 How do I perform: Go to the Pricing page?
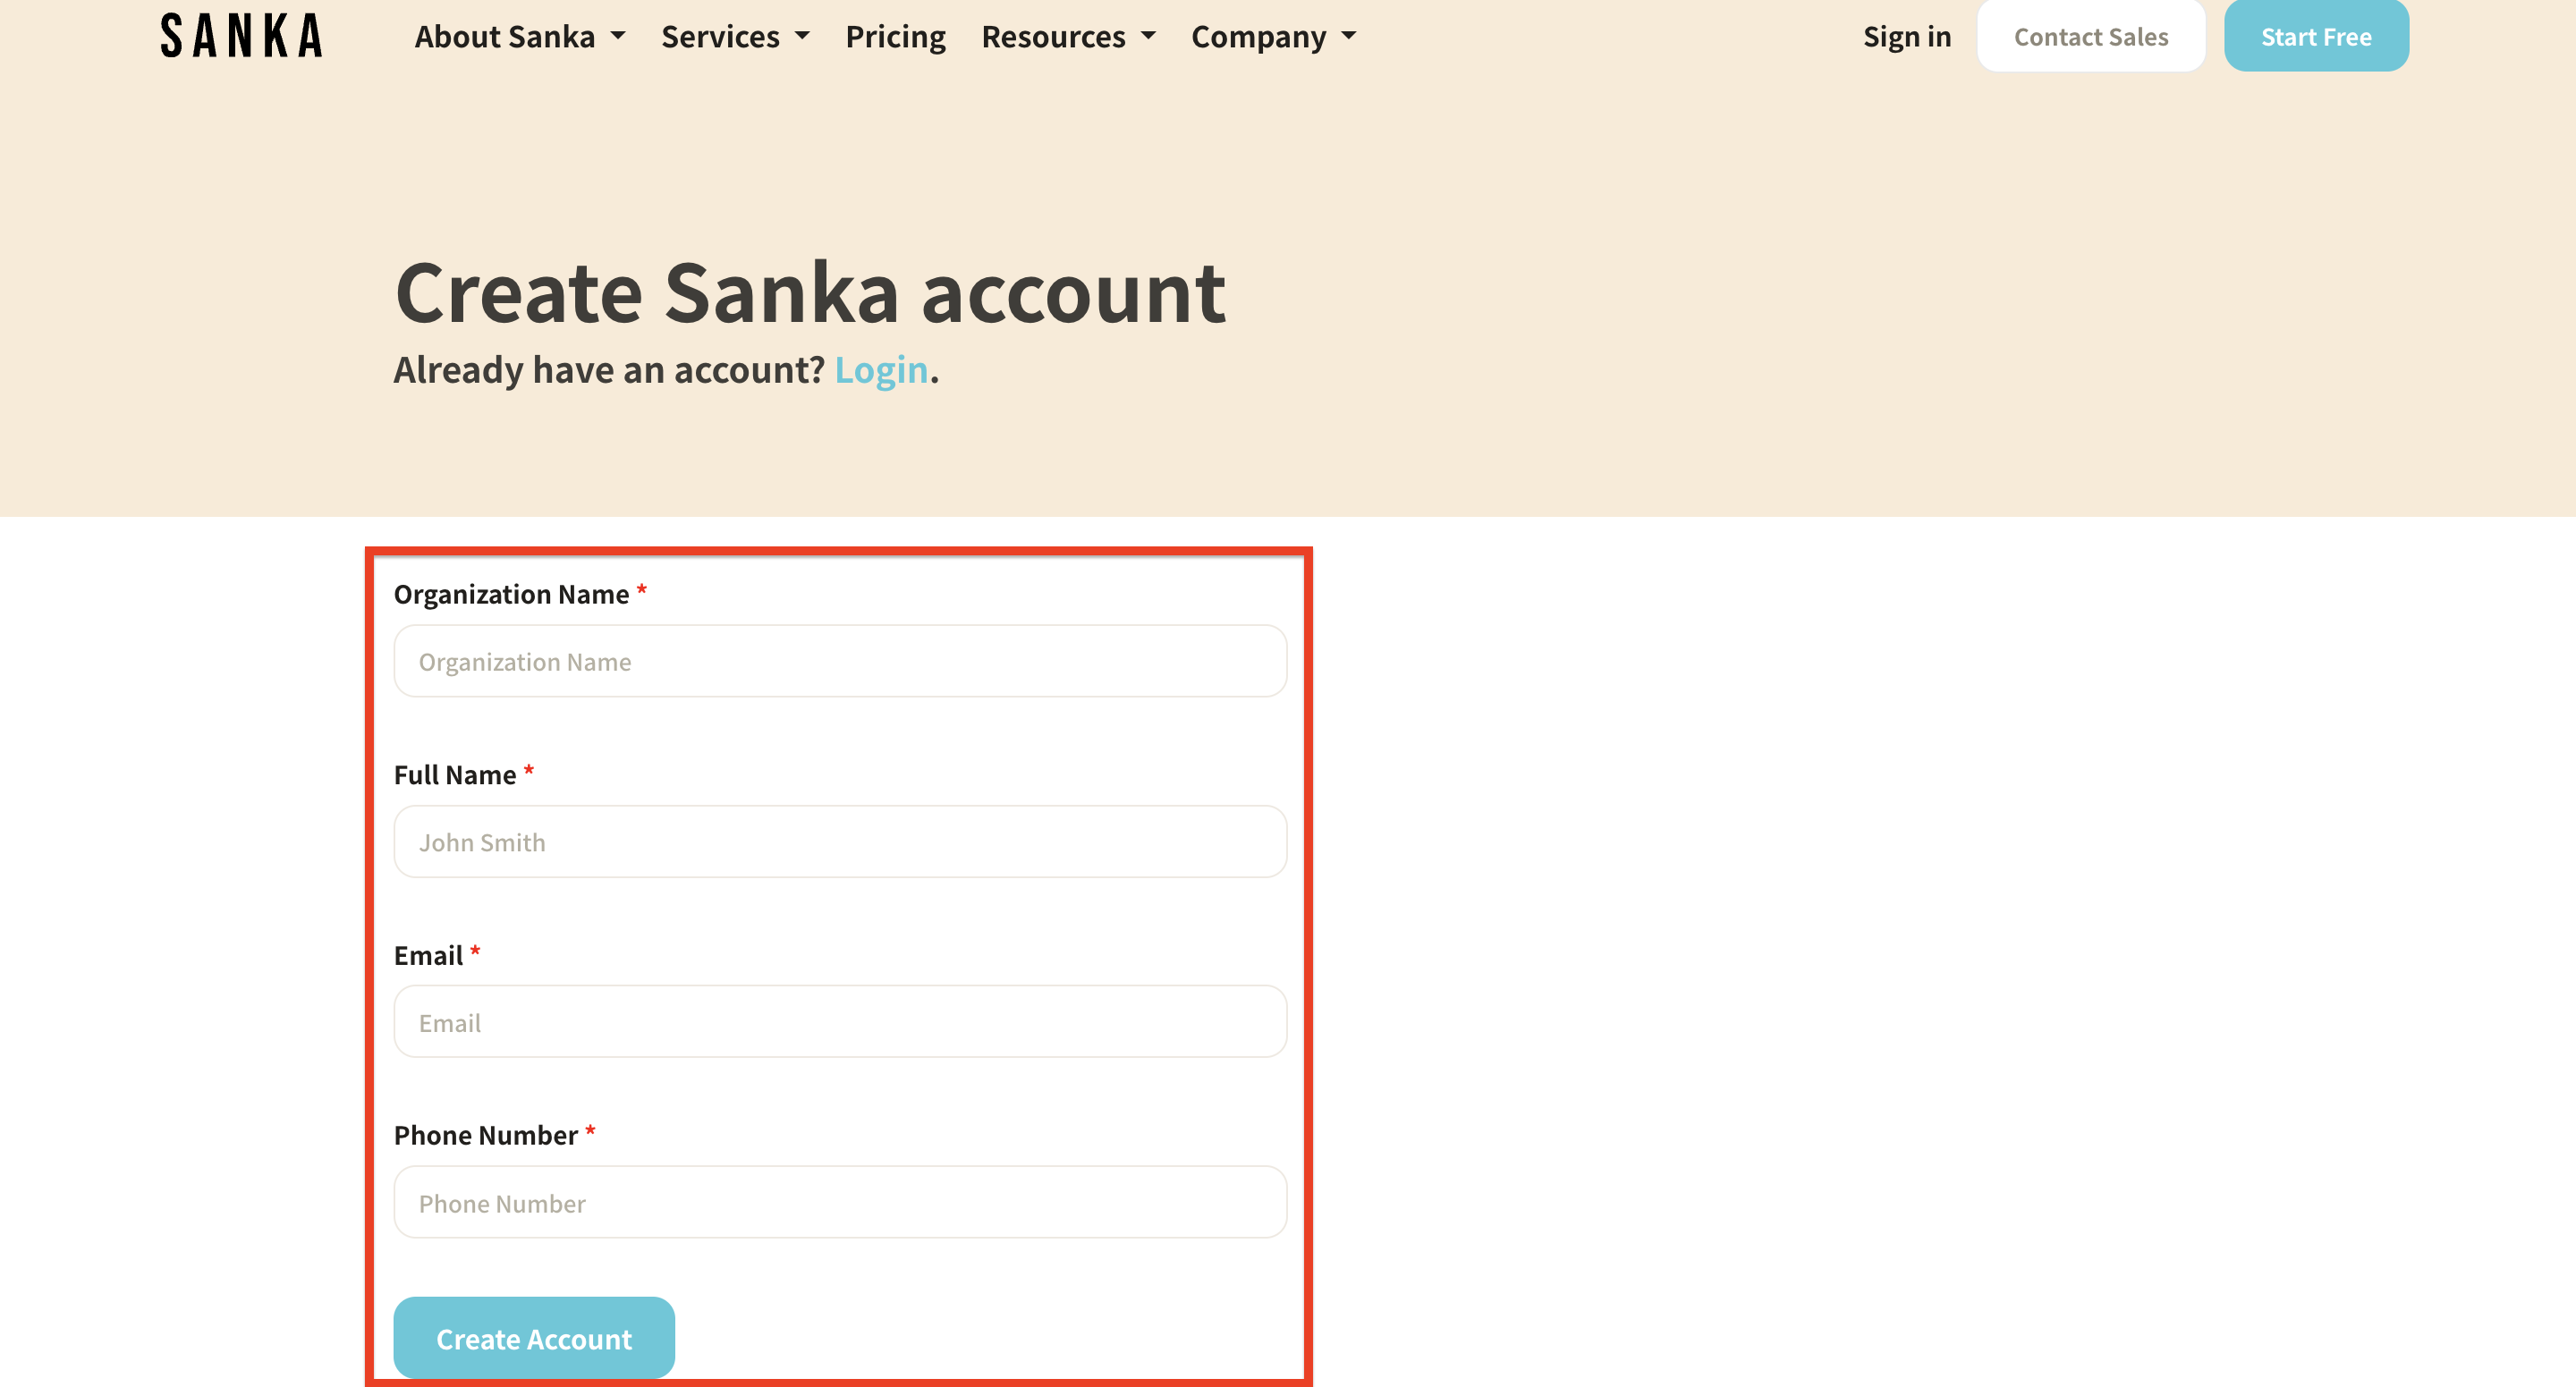click(x=895, y=37)
